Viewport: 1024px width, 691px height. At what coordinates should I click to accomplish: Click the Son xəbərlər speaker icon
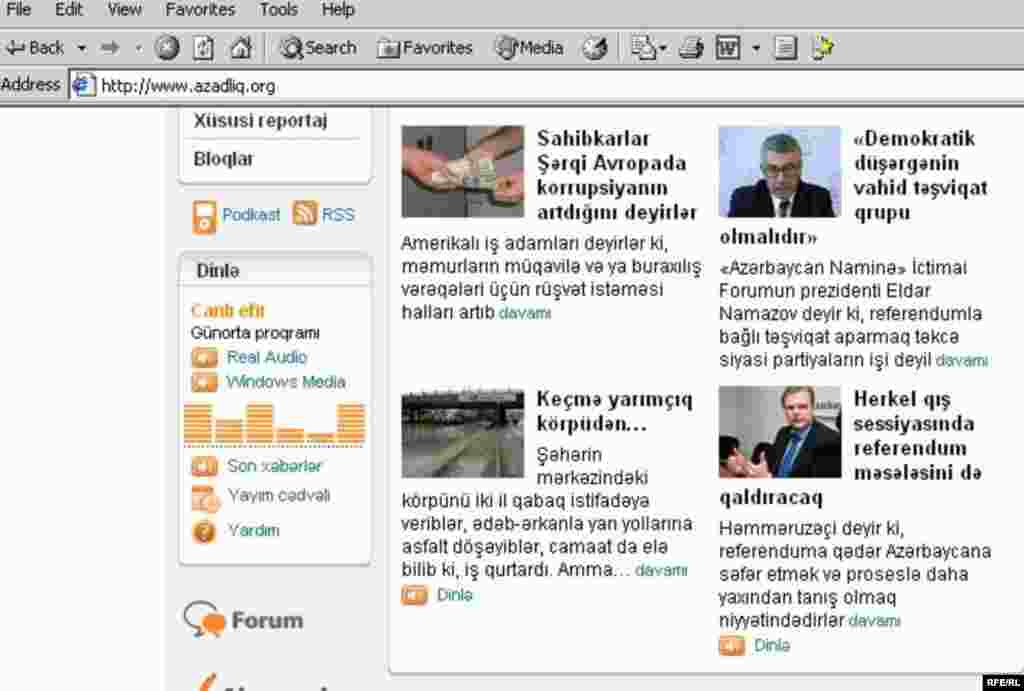[x=206, y=465]
